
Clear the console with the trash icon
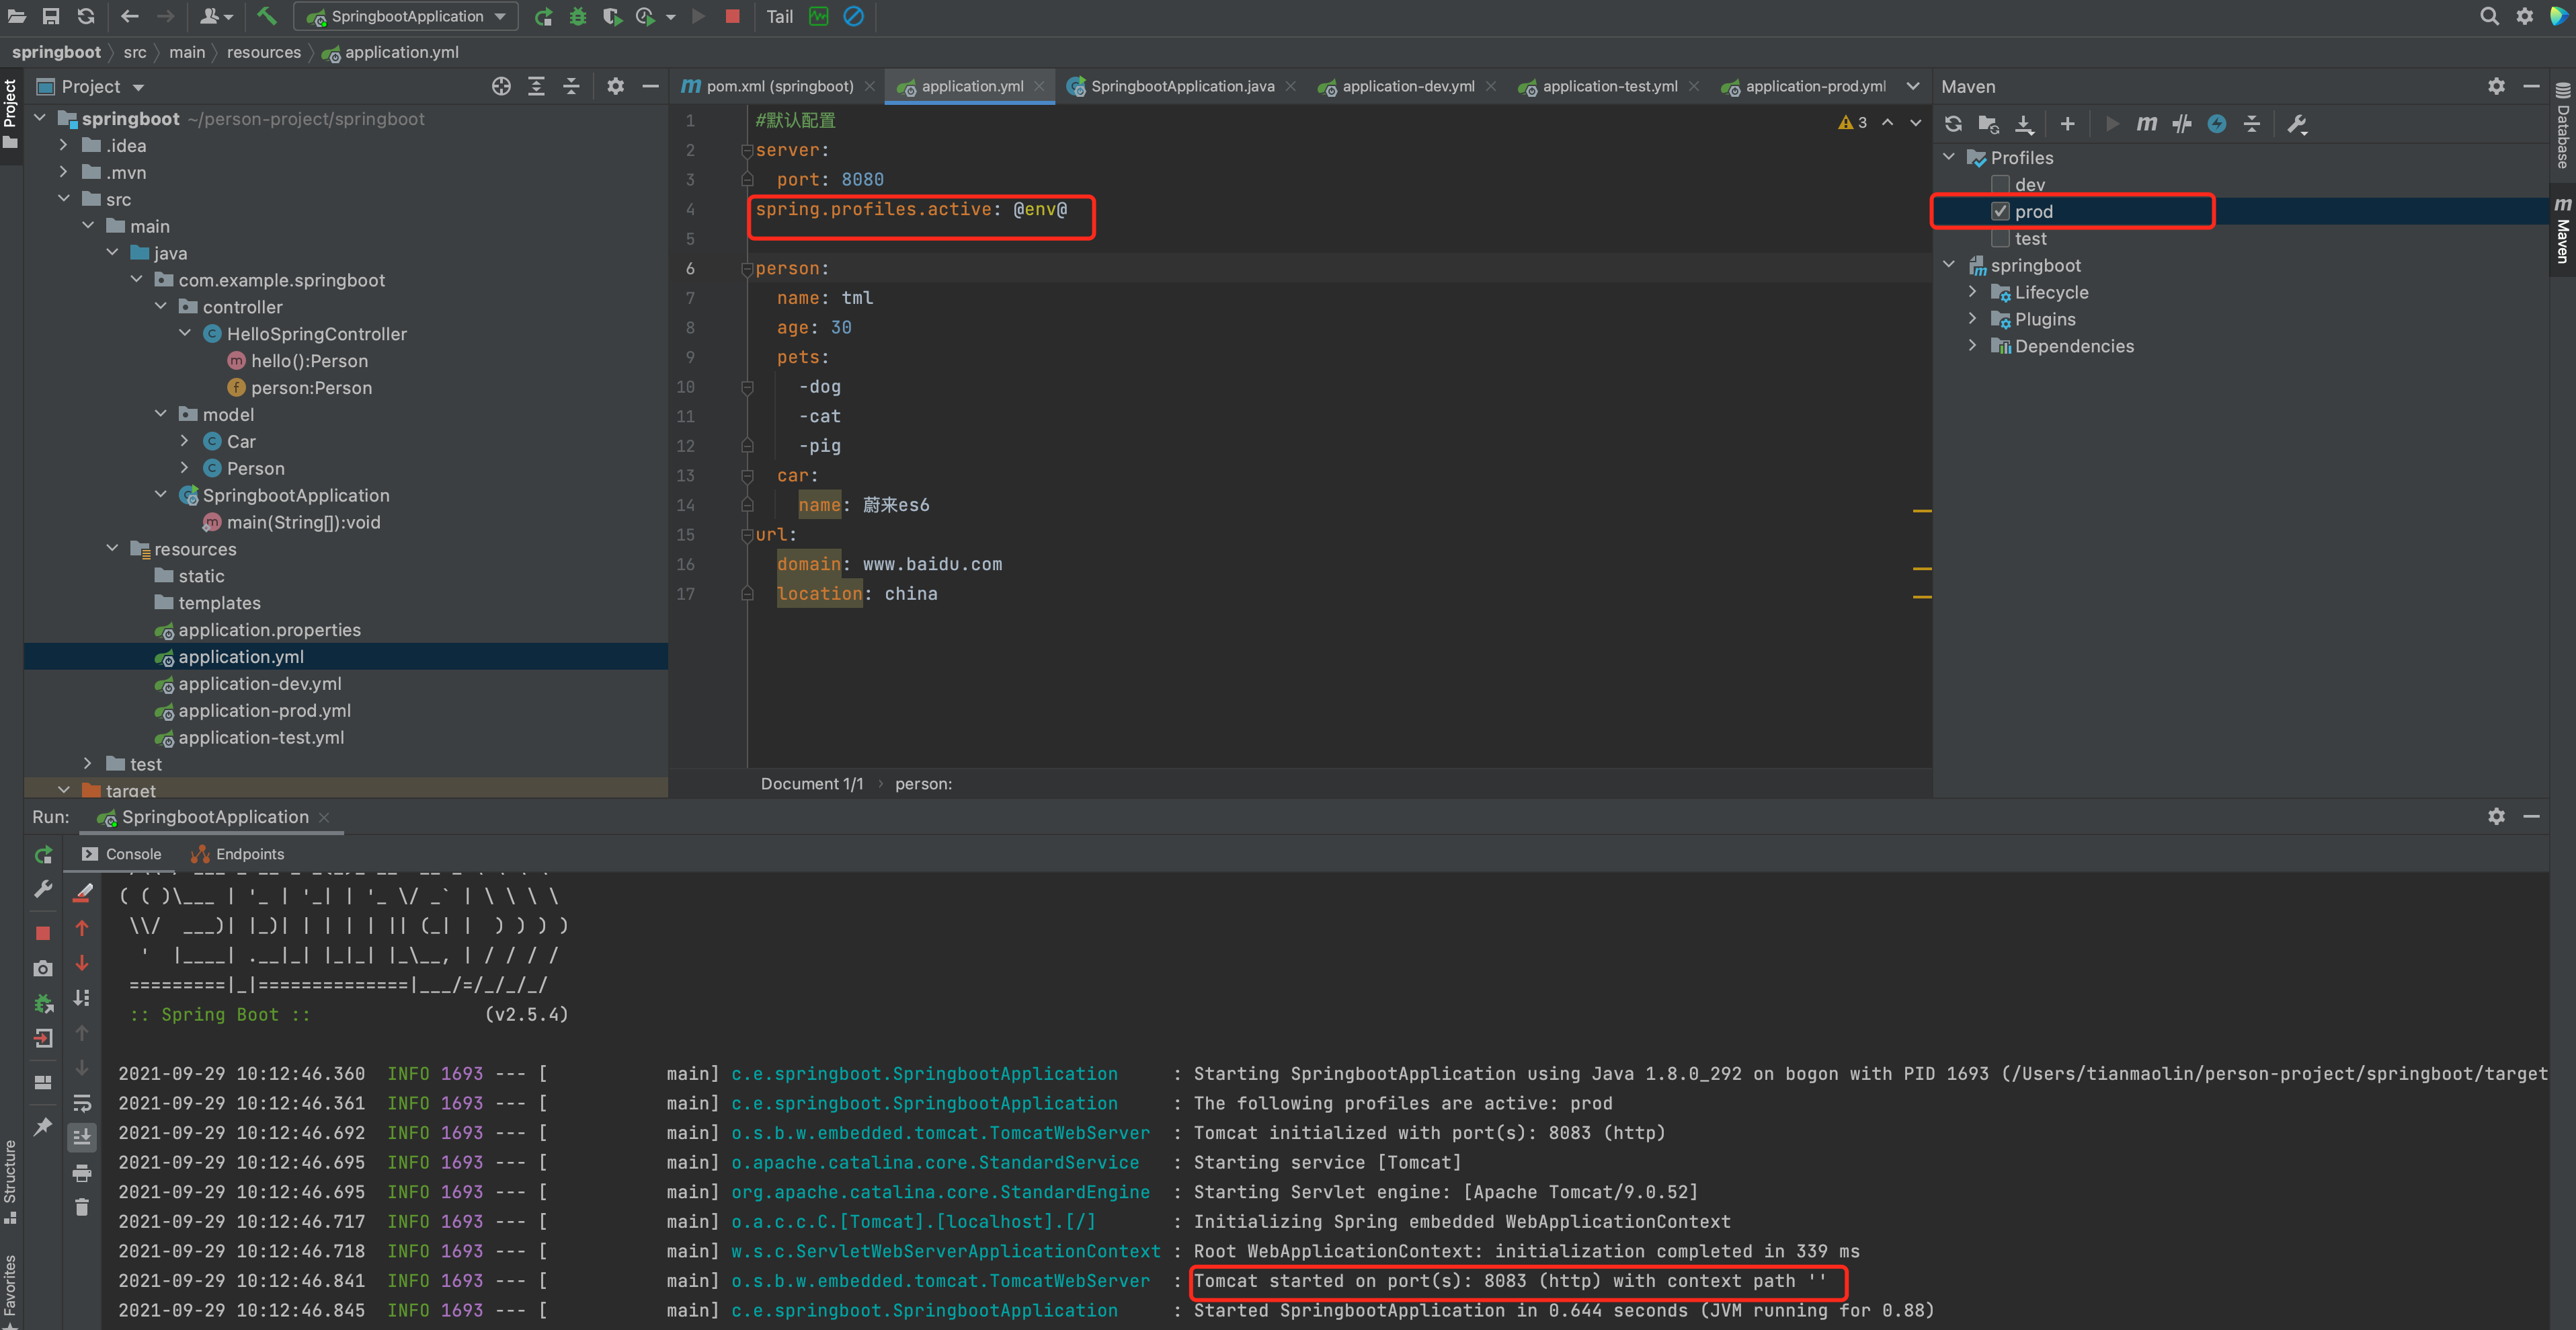coord(82,1207)
